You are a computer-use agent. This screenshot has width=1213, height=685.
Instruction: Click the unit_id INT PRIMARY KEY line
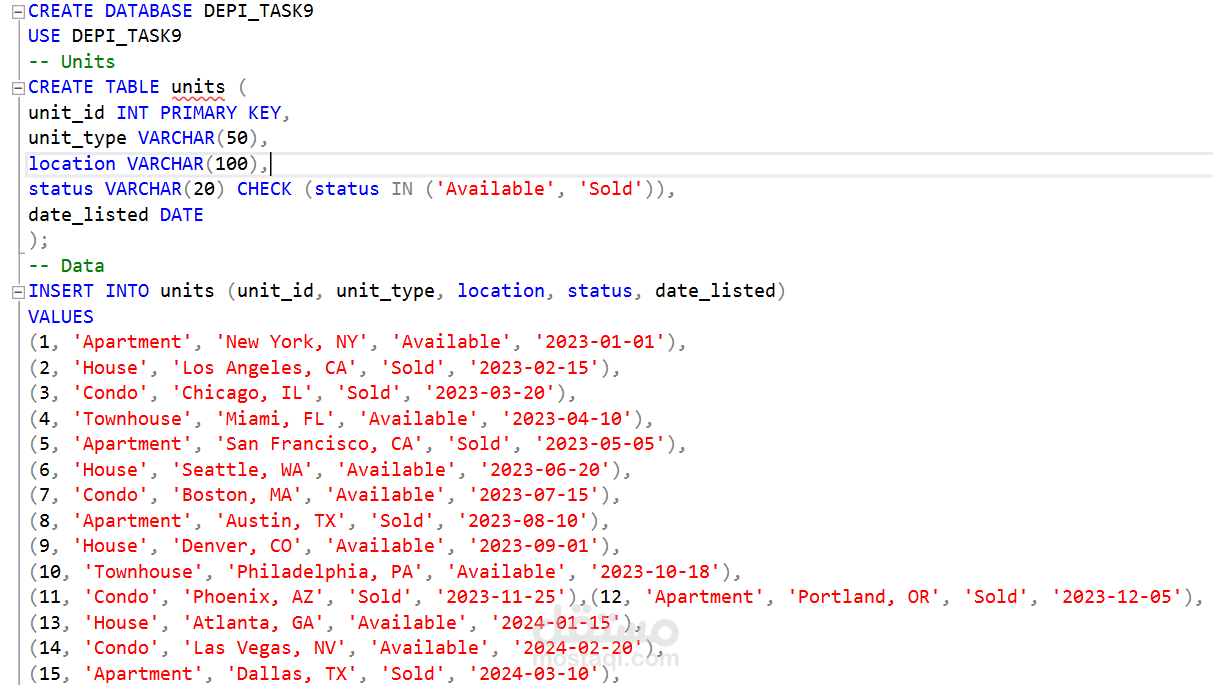(150, 112)
